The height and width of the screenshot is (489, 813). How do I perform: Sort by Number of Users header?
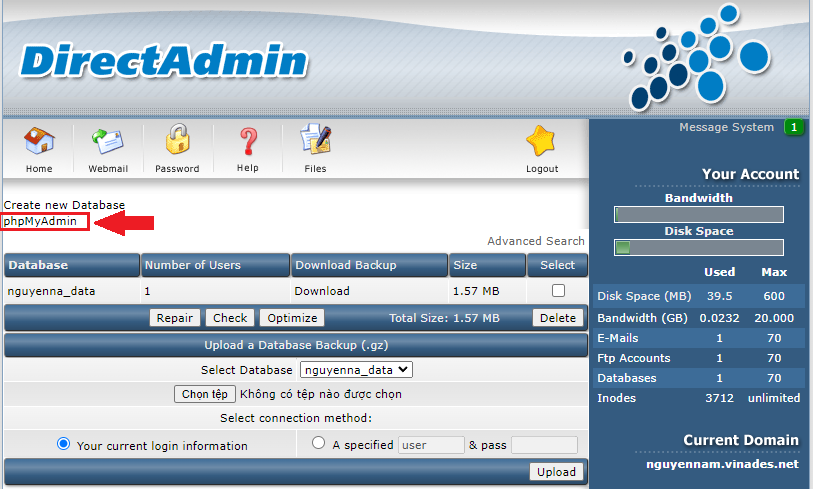click(x=215, y=265)
